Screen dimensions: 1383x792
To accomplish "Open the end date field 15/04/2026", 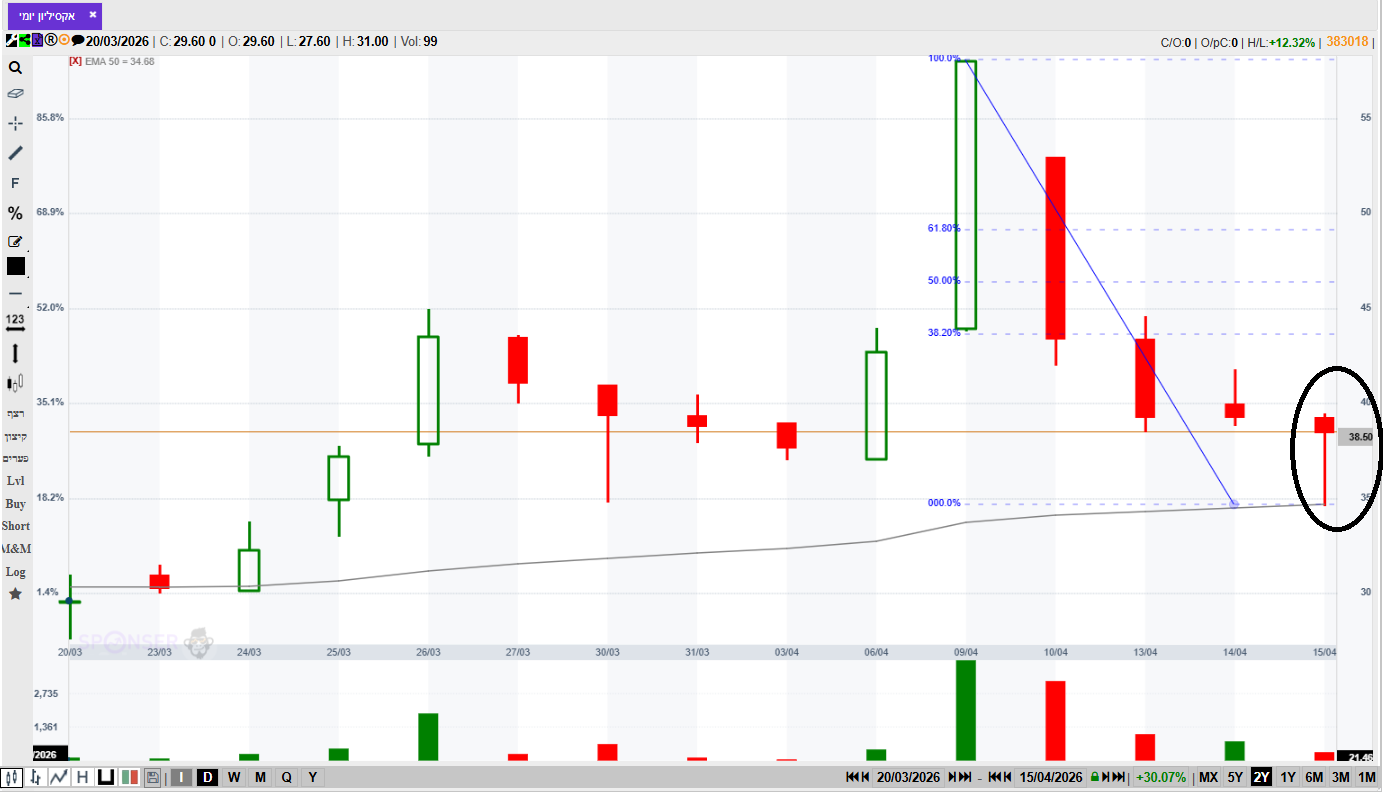I will coord(1051,777).
